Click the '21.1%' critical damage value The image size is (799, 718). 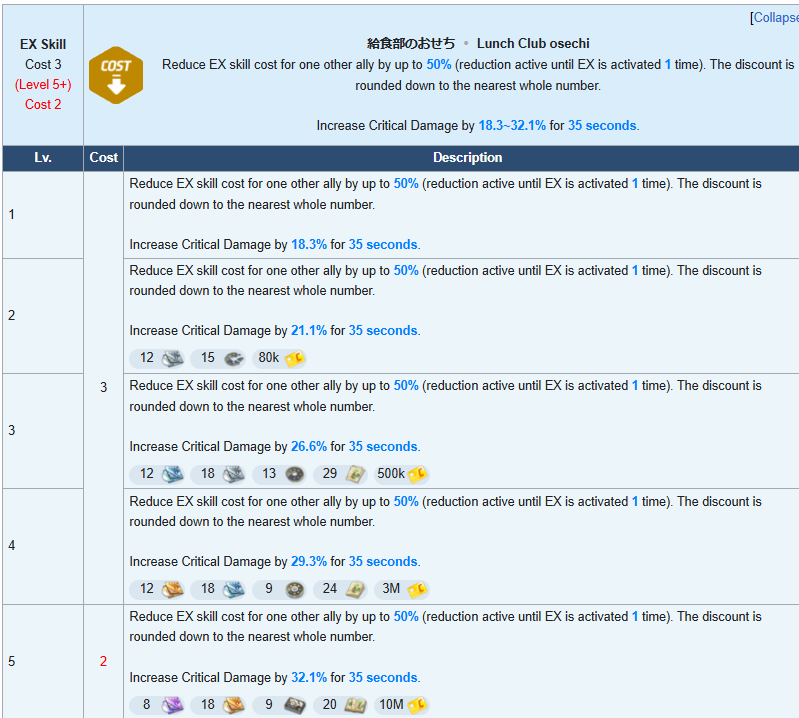pos(309,331)
